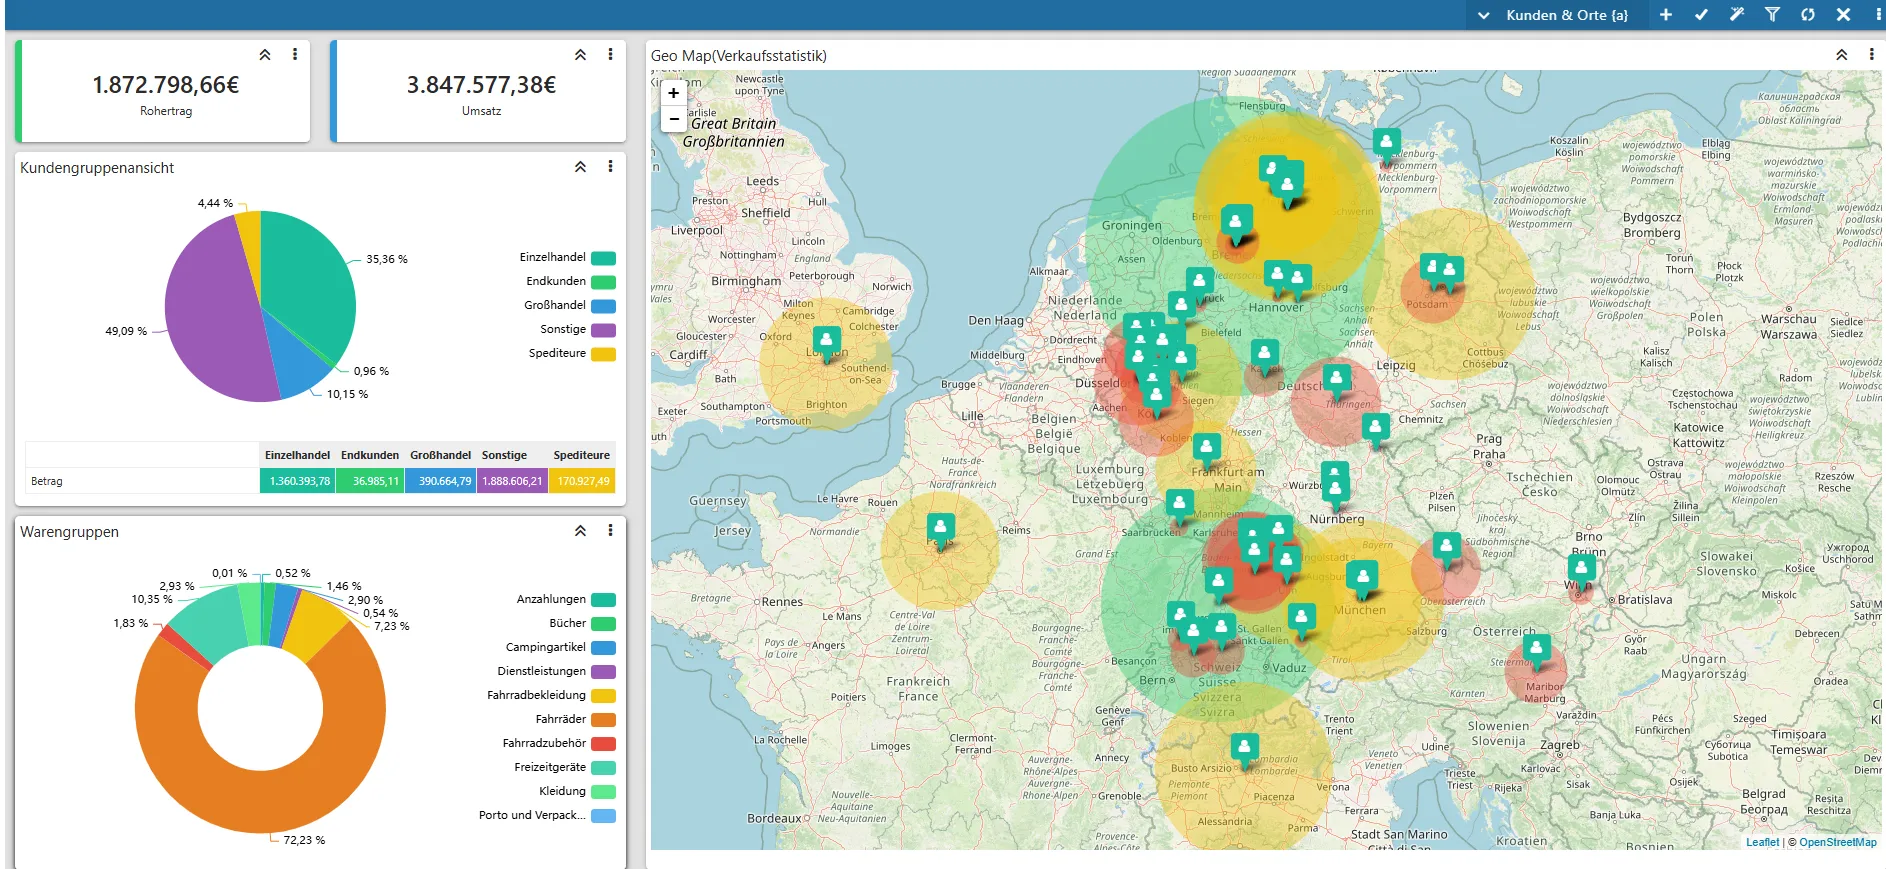Image resolution: width=1886 pixels, height=869 pixels.
Task: Toggle Spediteure series in the pie legend
Action: (572, 354)
